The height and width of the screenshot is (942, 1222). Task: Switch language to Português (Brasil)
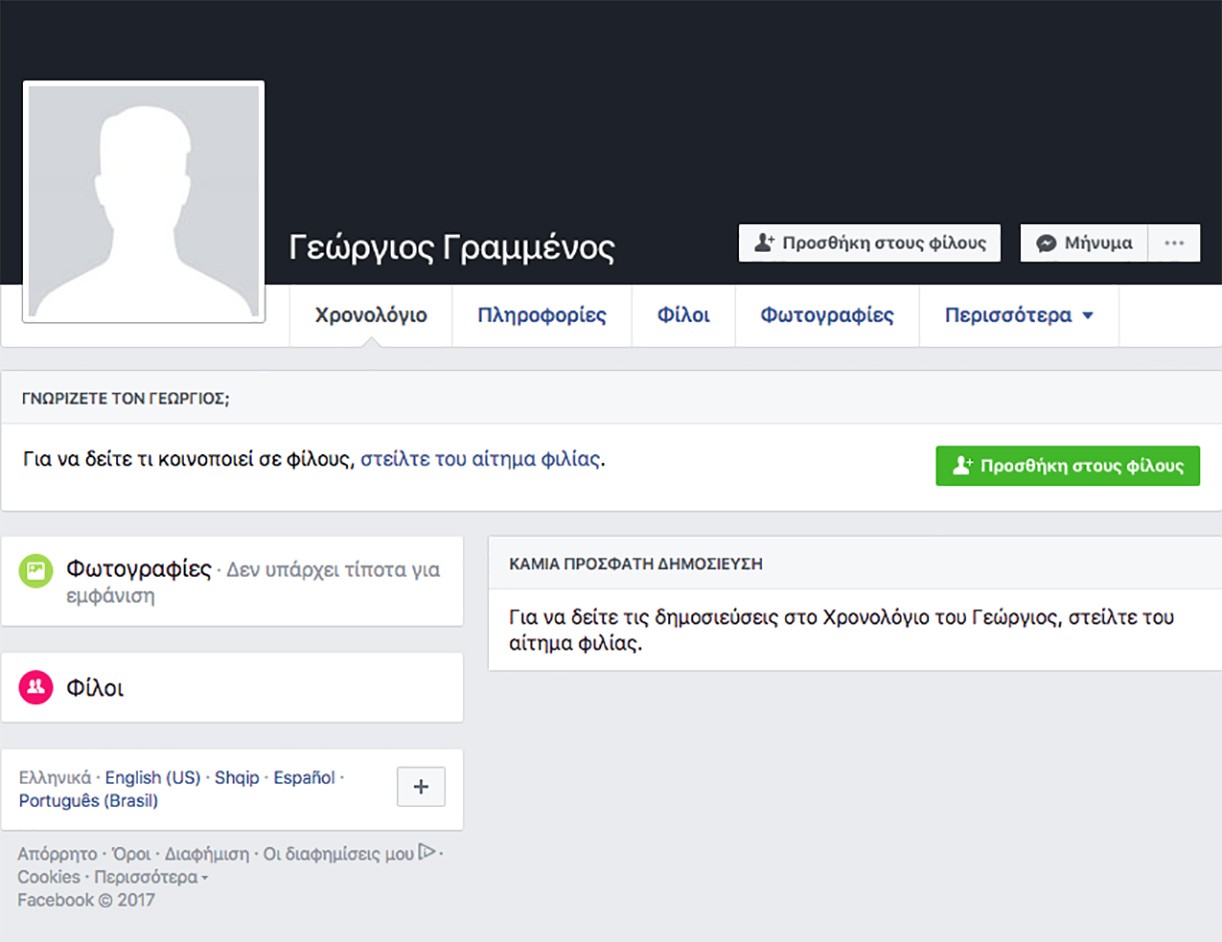coord(88,801)
